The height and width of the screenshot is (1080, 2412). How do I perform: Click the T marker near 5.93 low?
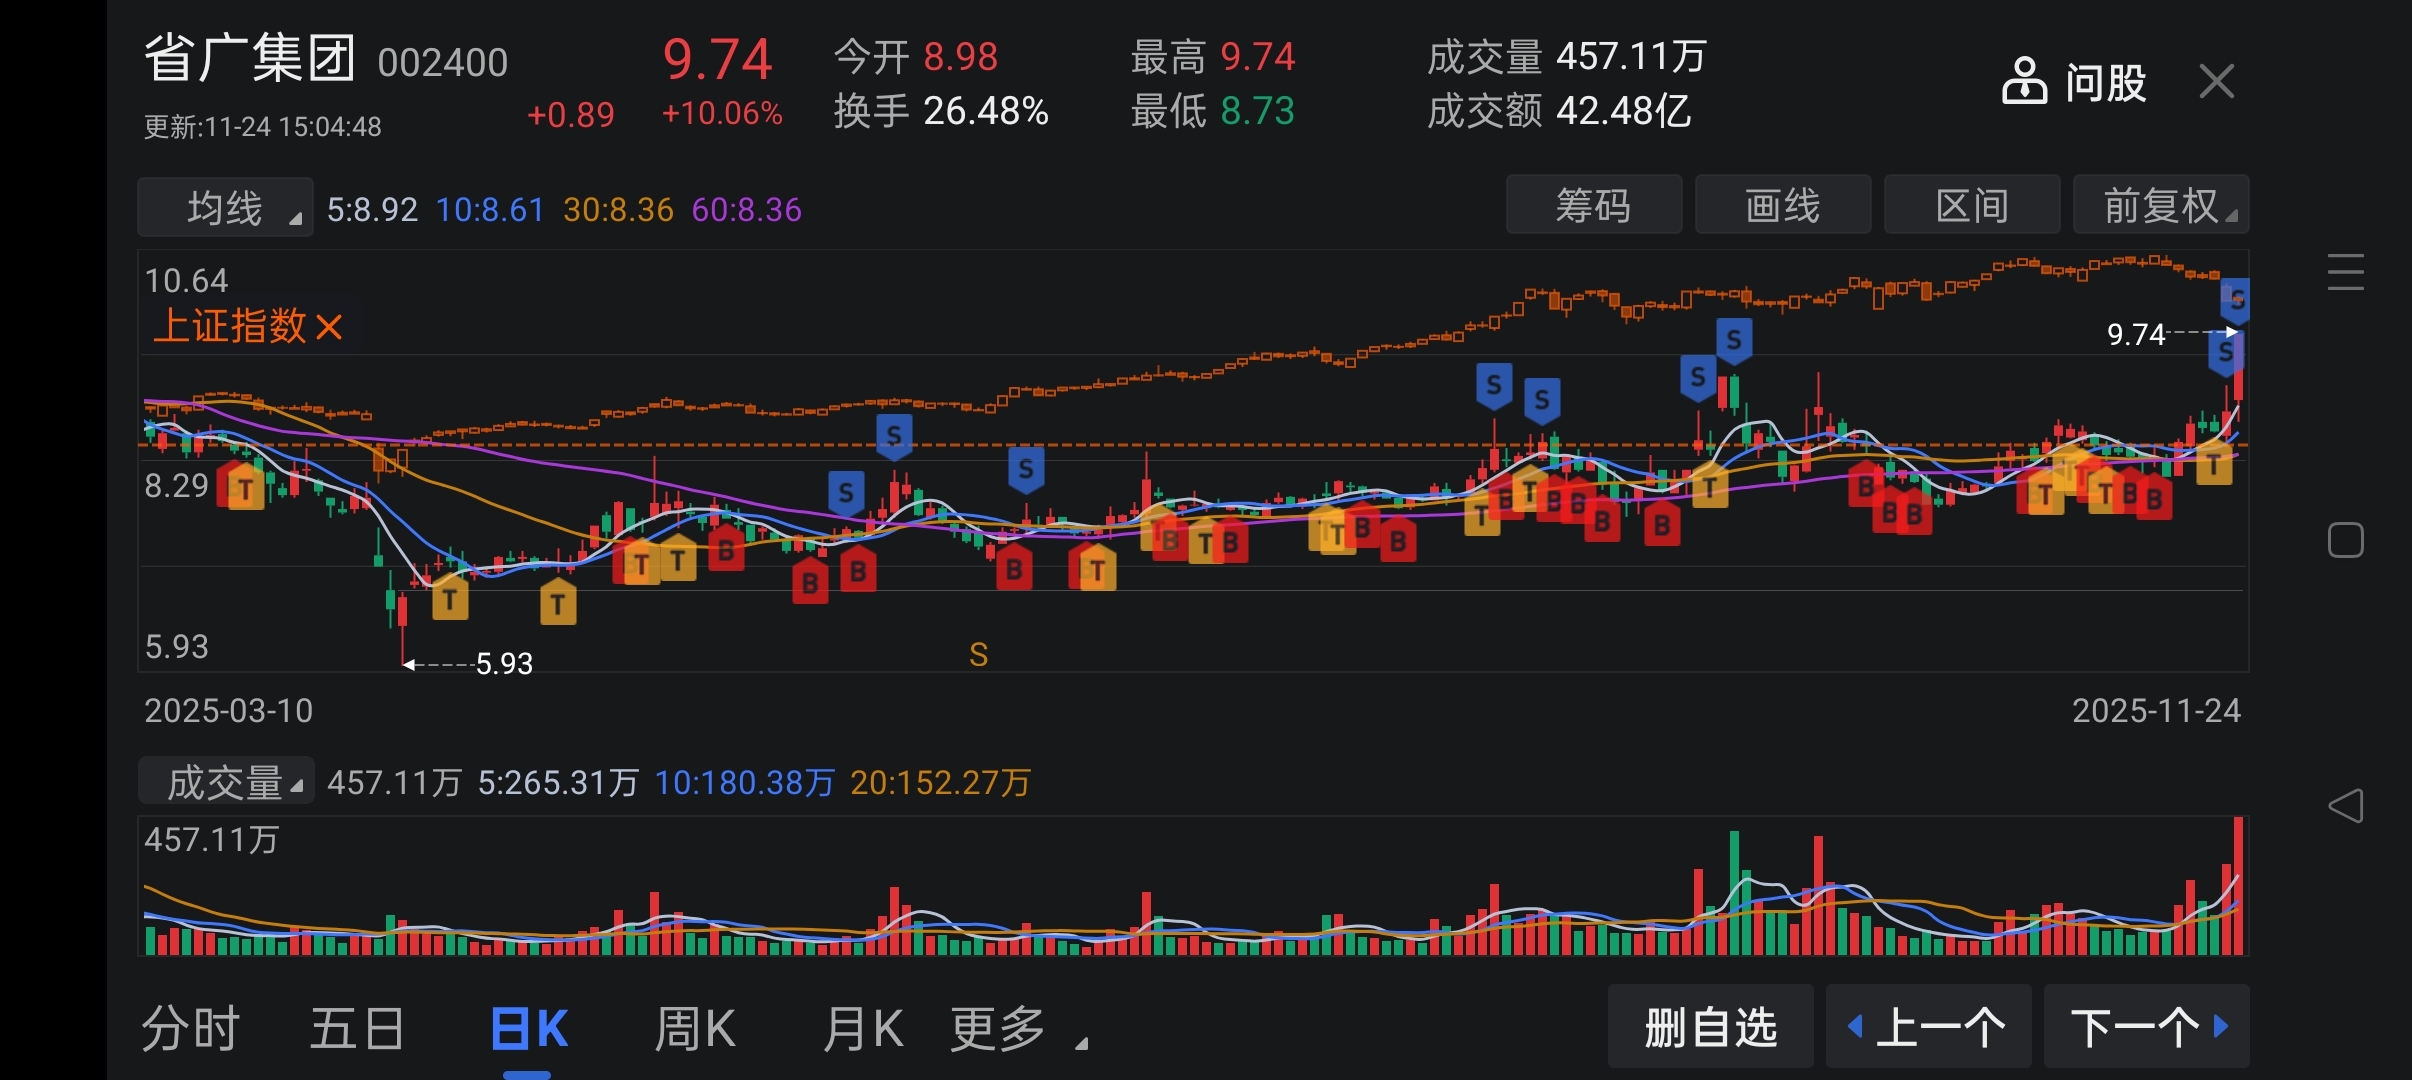(450, 599)
